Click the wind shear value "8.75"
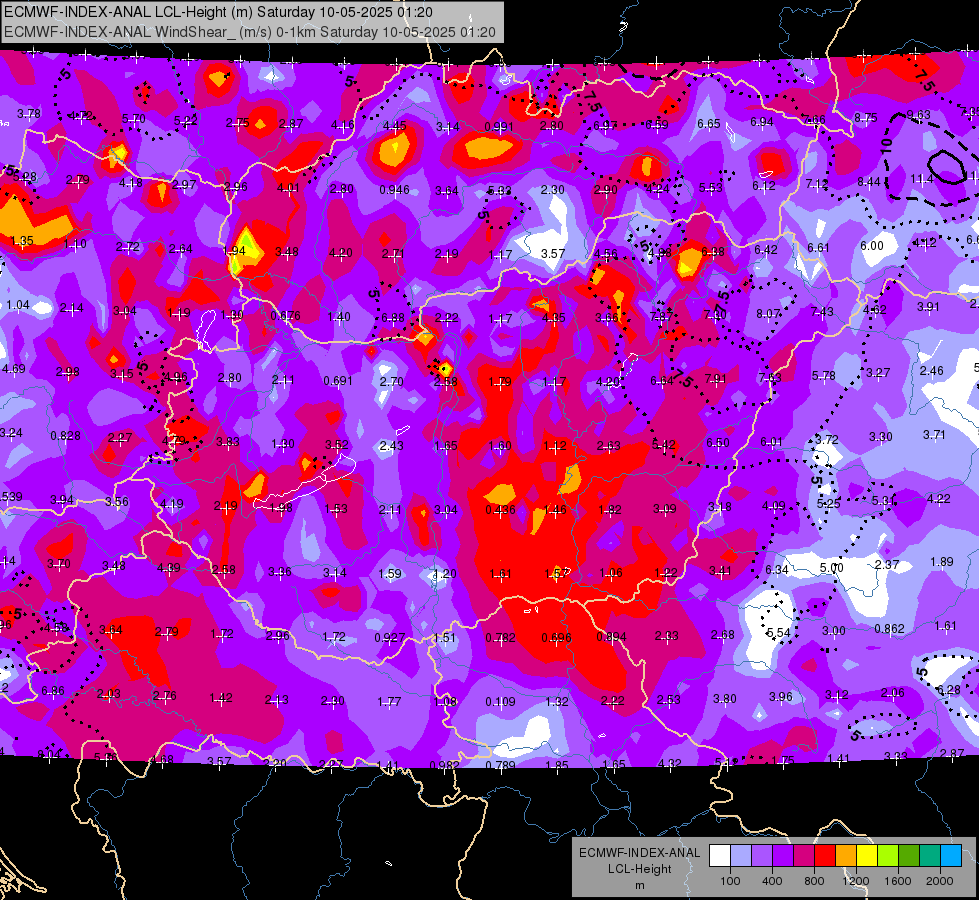979x900 pixels. point(866,117)
